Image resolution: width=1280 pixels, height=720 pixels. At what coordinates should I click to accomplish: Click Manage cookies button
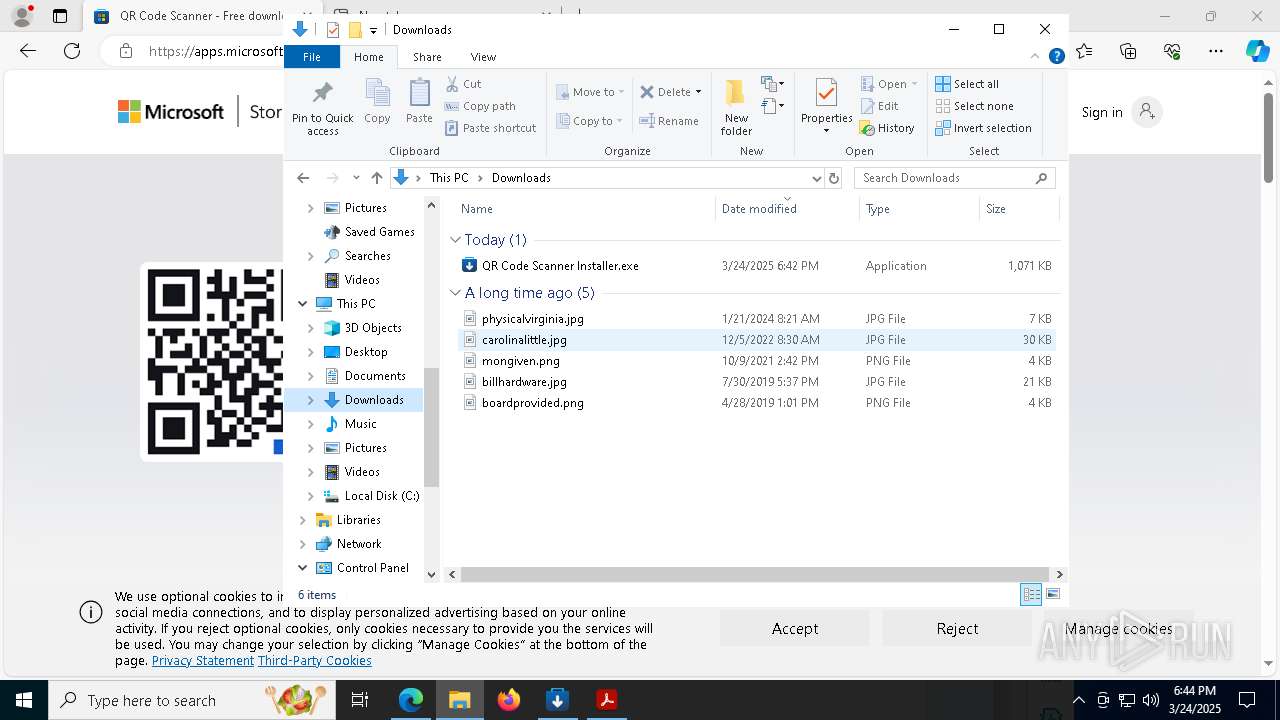1118,629
